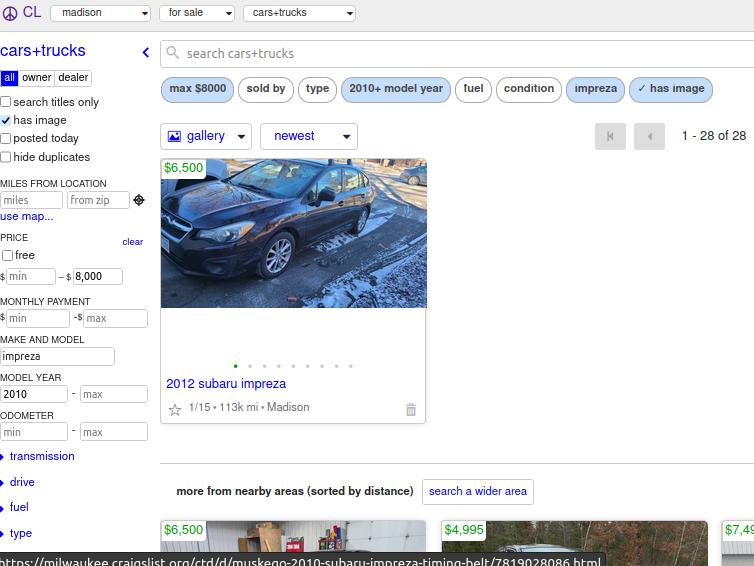Expand the drive filter section

point(22,482)
